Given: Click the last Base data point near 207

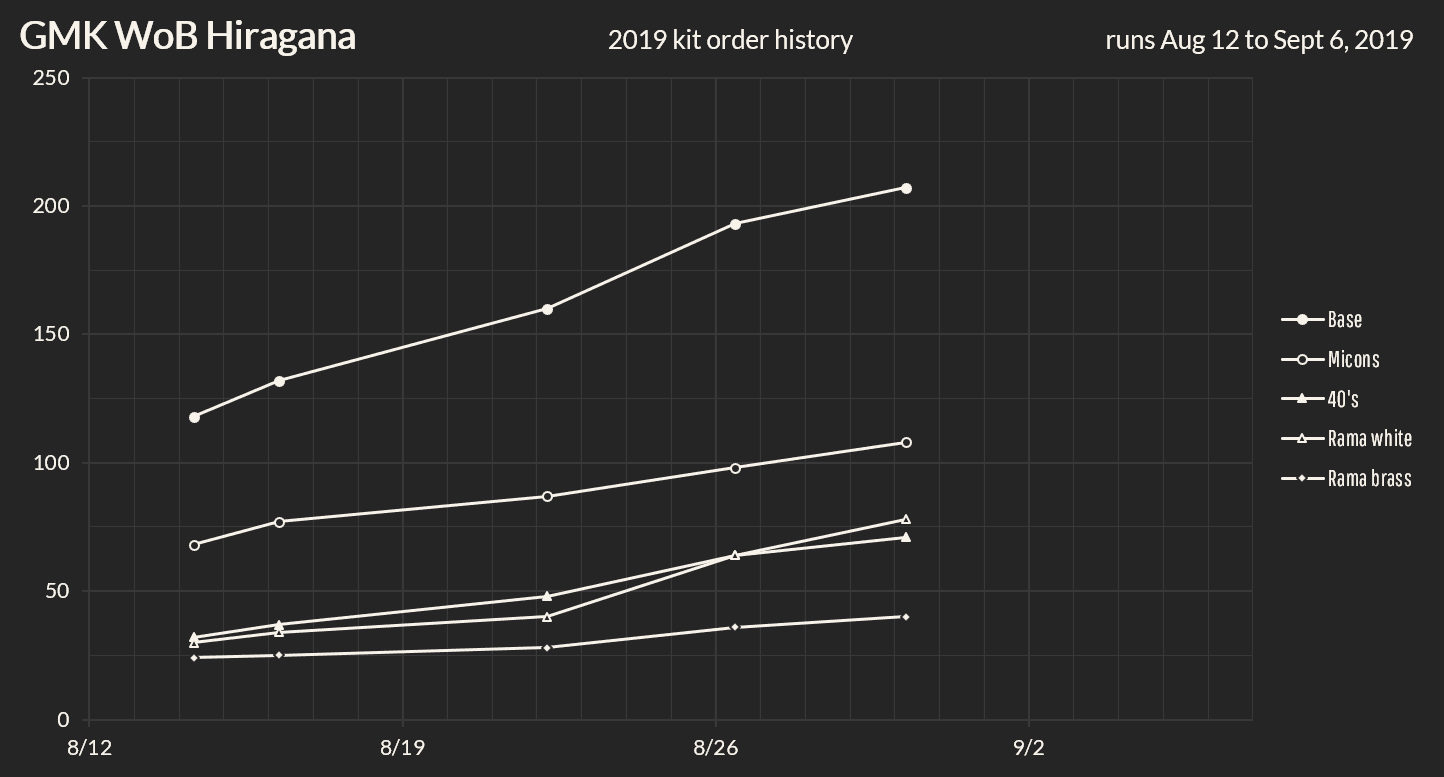Looking at the screenshot, I should pos(906,188).
